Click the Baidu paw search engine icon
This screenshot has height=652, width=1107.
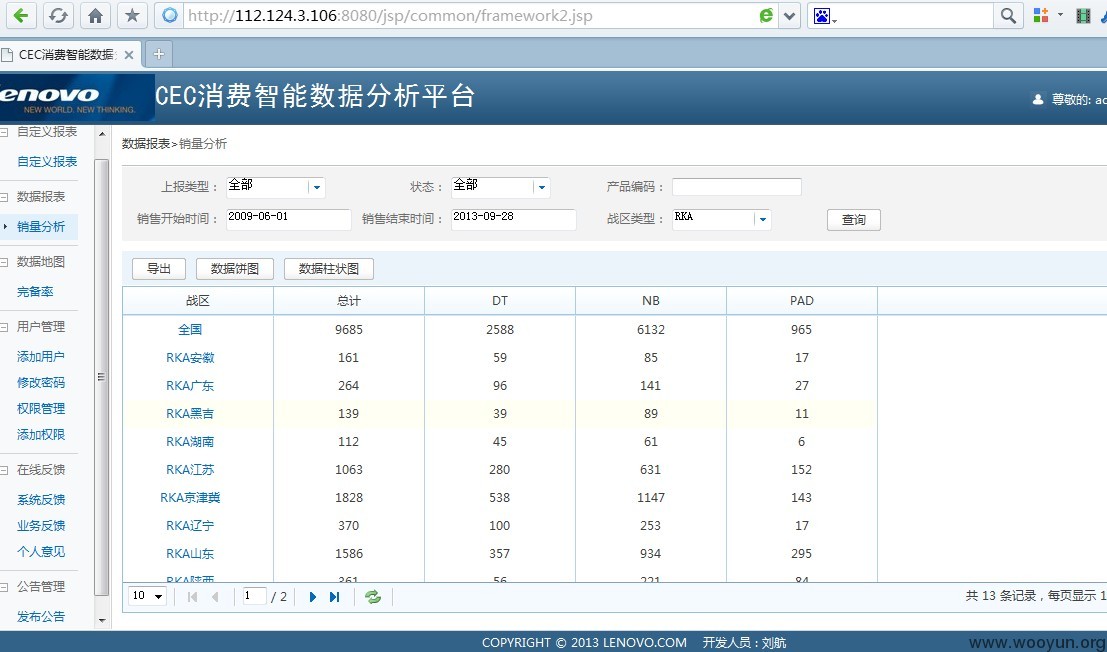point(821,16)
